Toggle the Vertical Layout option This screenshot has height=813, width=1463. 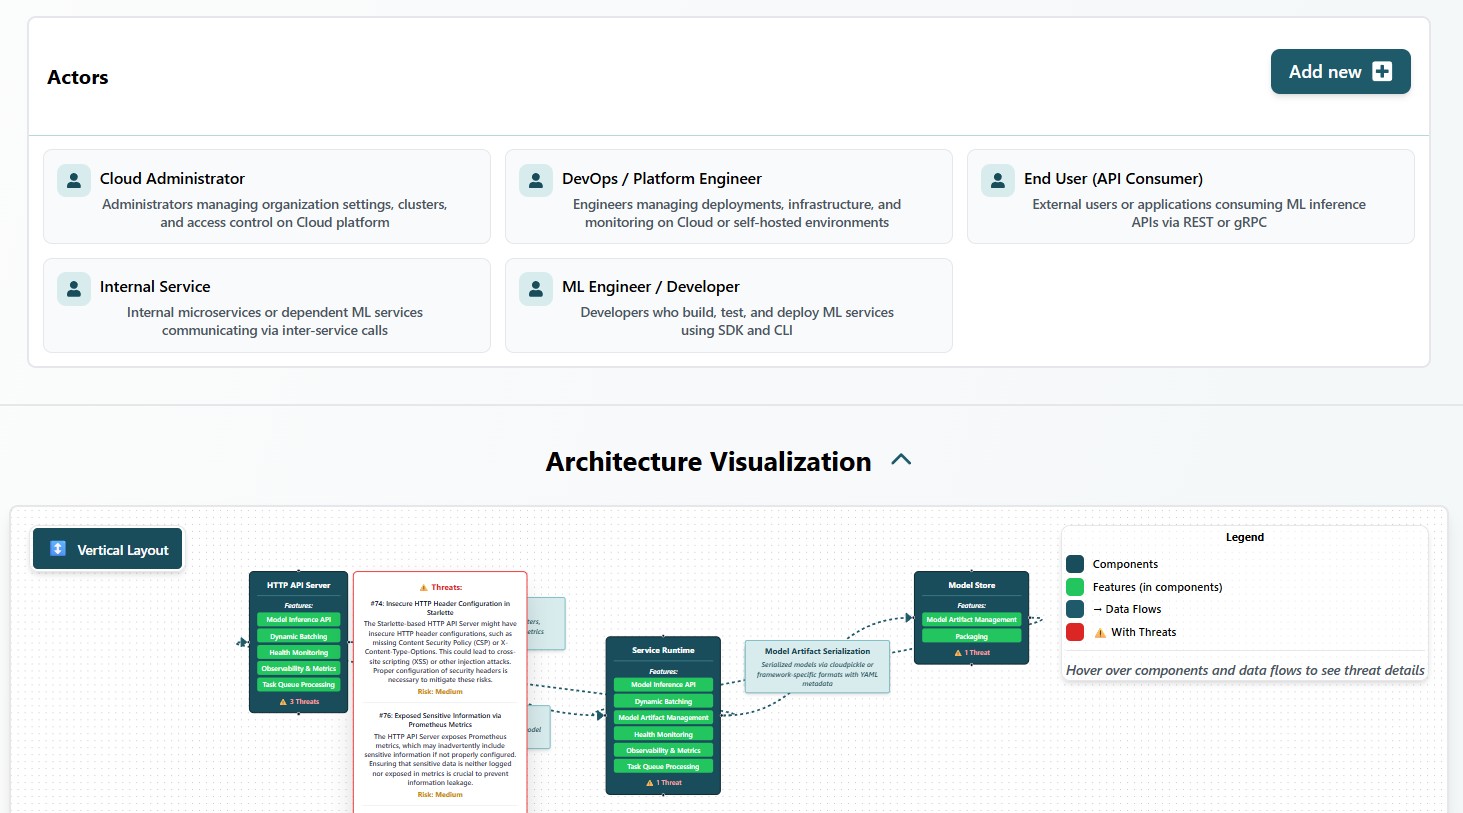(107, 548)
